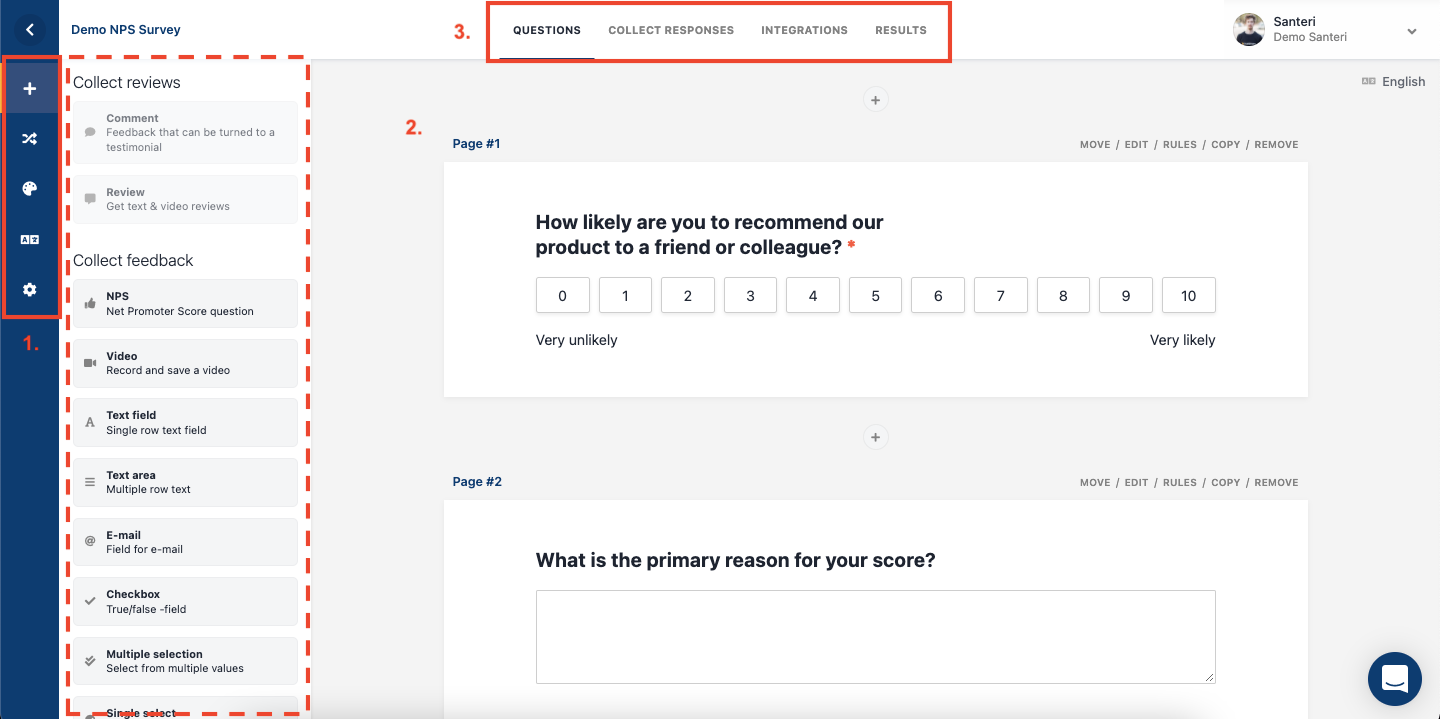Add a Text area element
The image size is (1440, 719).
(185, 482)
